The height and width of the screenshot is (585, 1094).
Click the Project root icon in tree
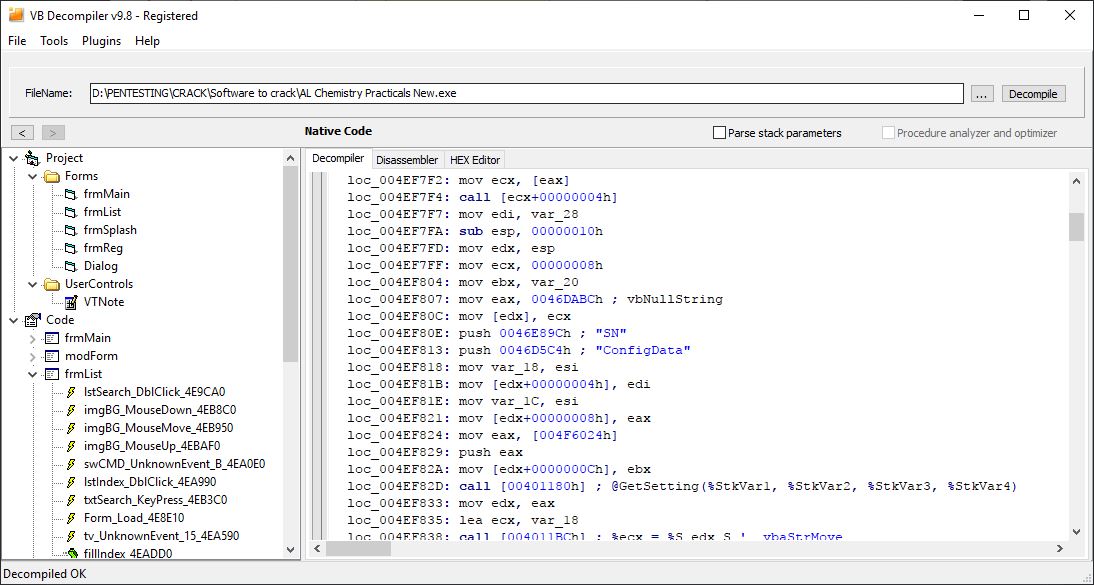[32, 158]
